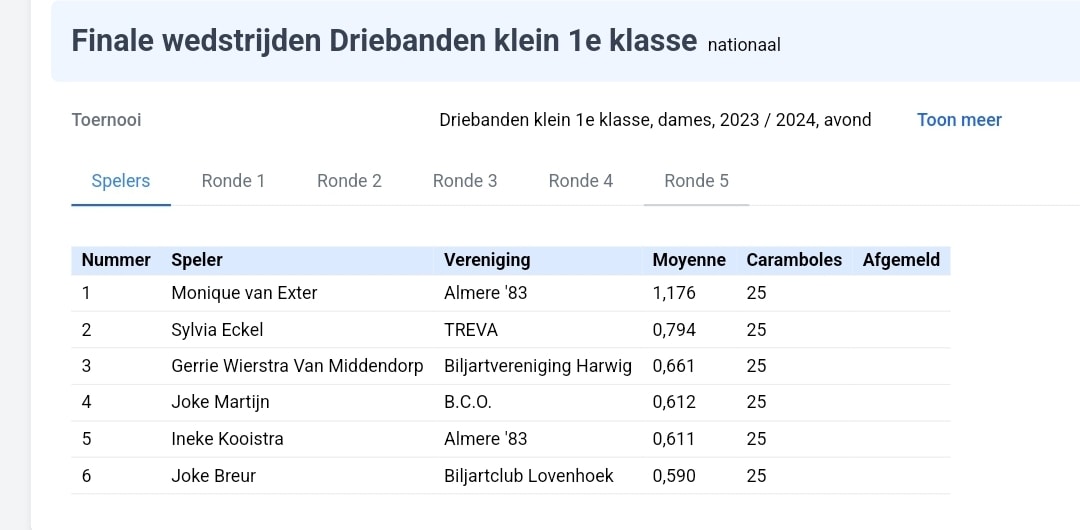The height and width of the screenshot is (530, 1080).
Task: Click the Nummer column header
Action: pyautogui.click(x=116, y=260)
